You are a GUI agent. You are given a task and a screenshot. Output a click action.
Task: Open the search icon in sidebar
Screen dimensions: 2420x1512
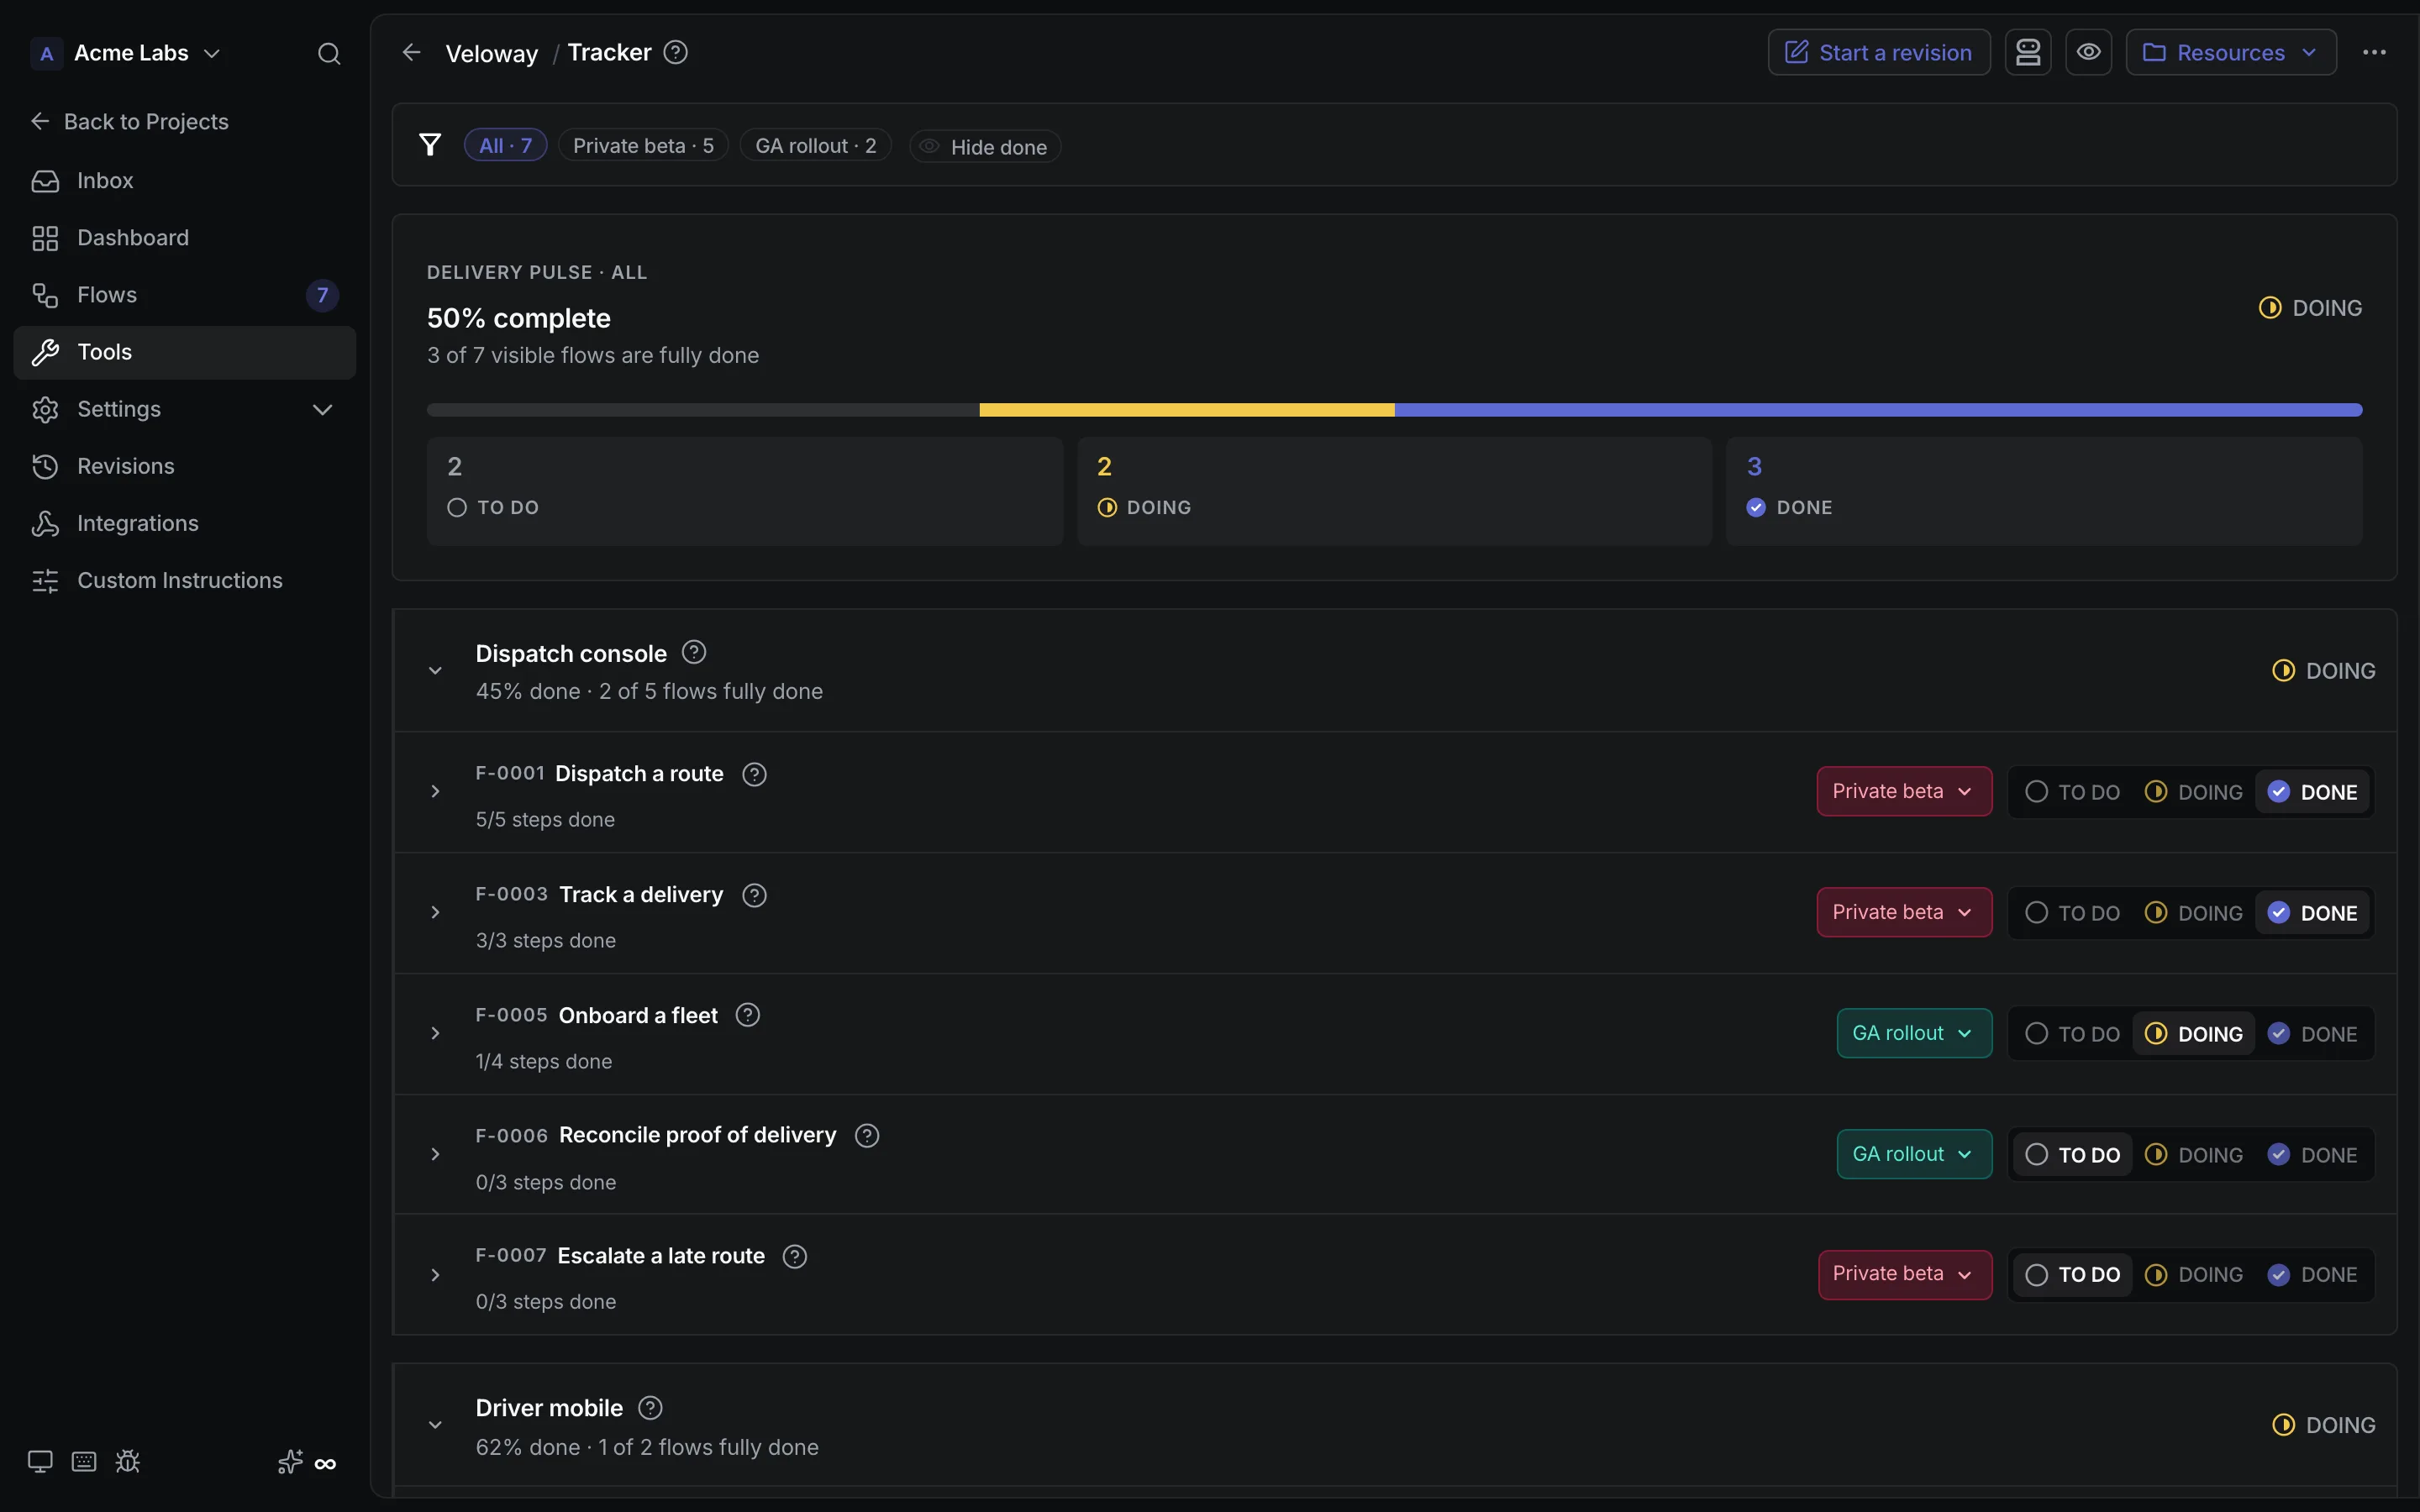pyautogui.click(x=329, y=53)
